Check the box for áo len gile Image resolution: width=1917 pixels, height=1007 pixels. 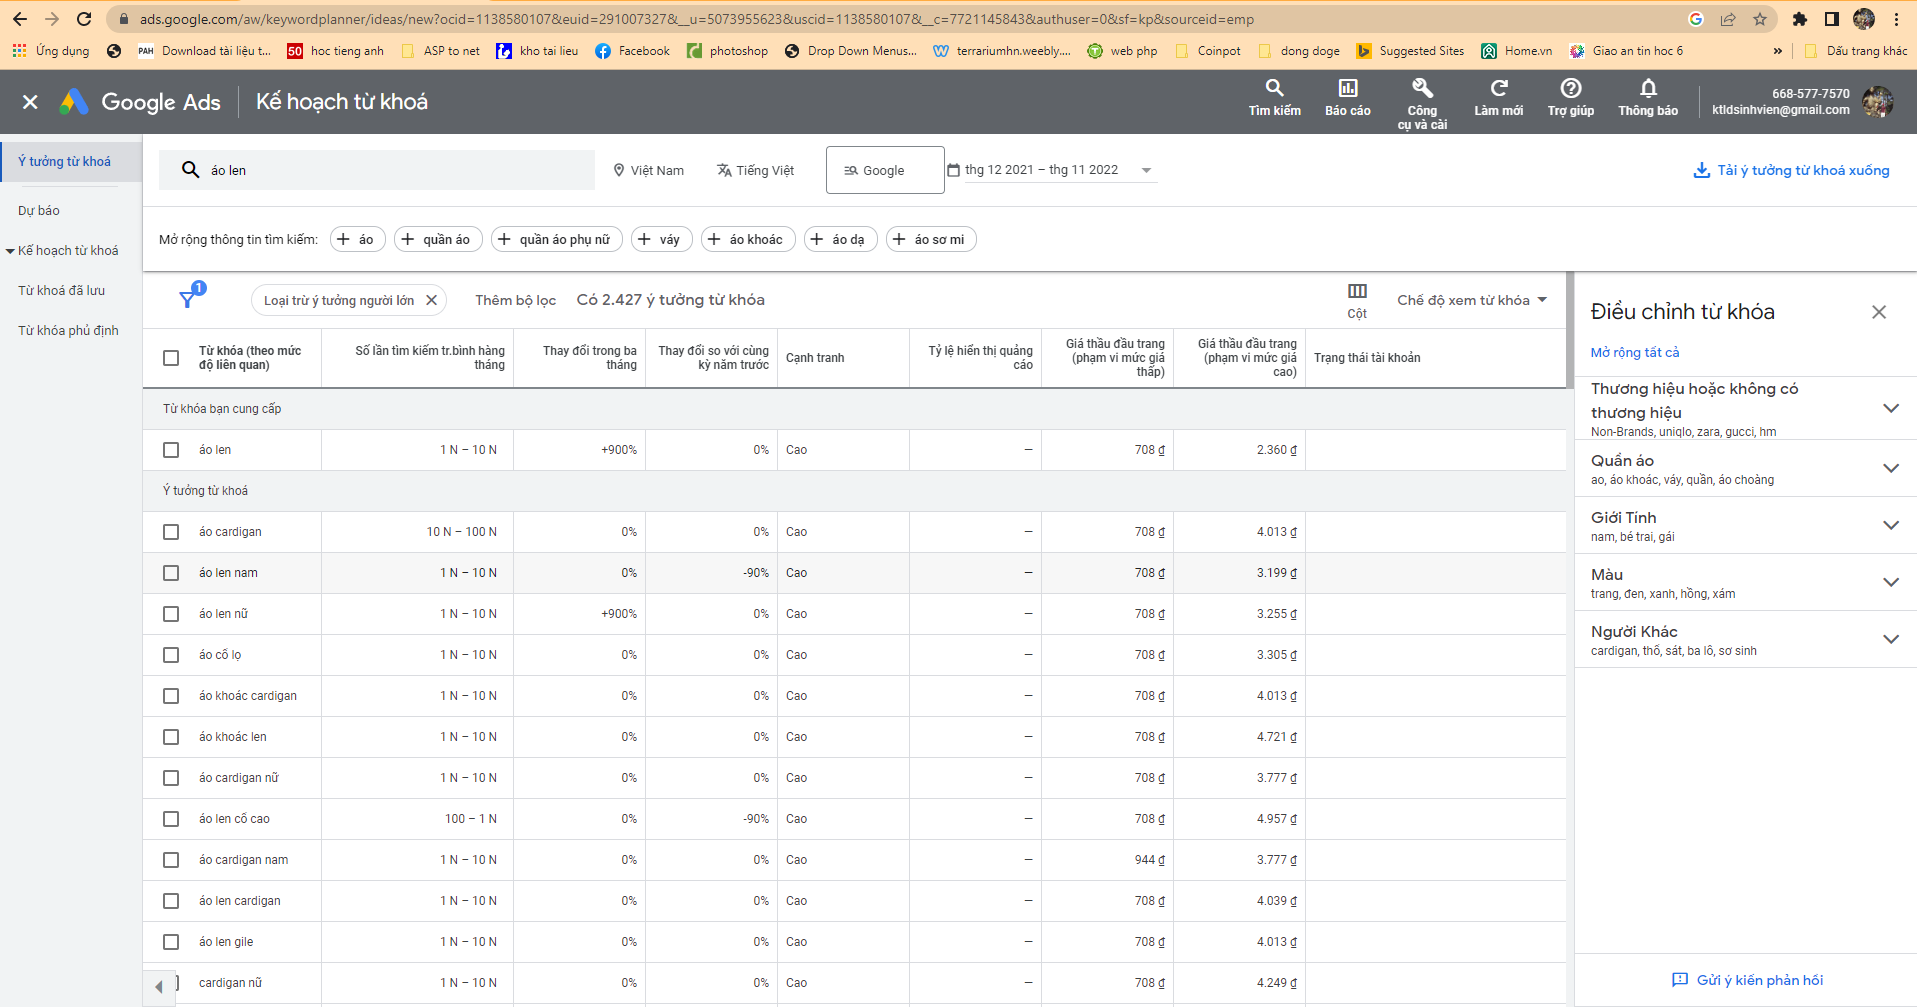pos(171,942)
